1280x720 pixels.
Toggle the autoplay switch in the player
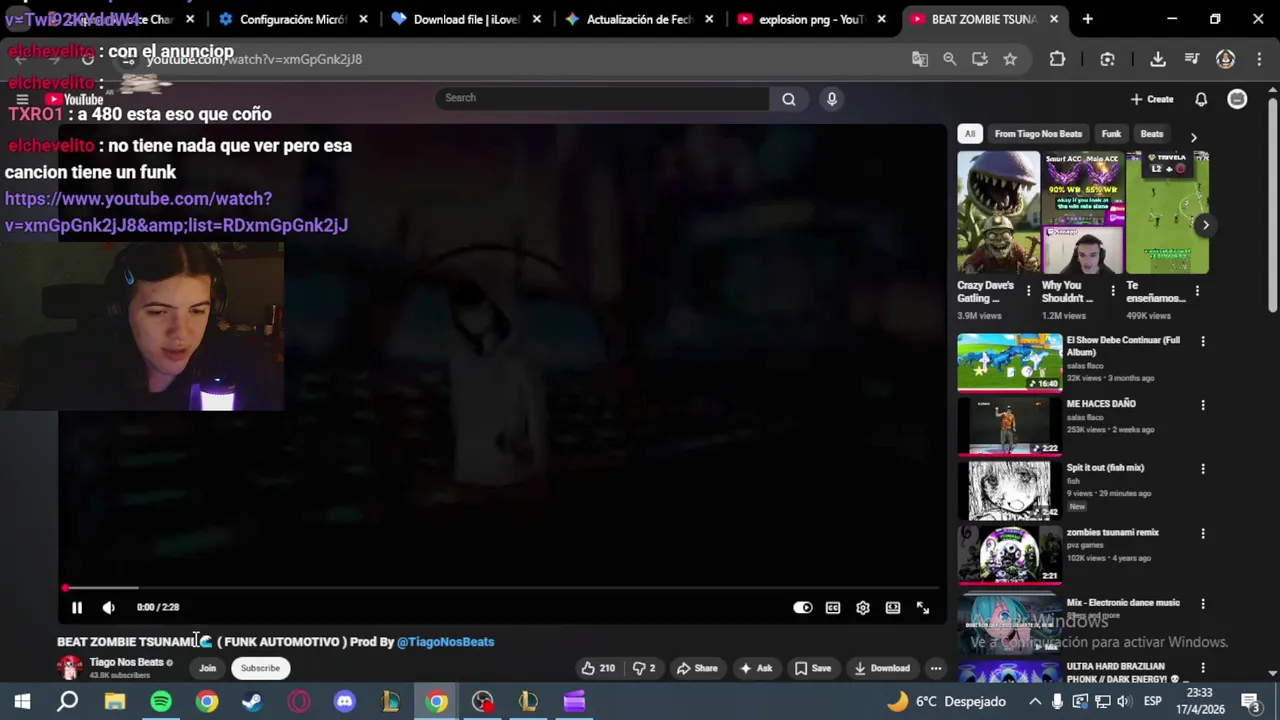(802, 607)
